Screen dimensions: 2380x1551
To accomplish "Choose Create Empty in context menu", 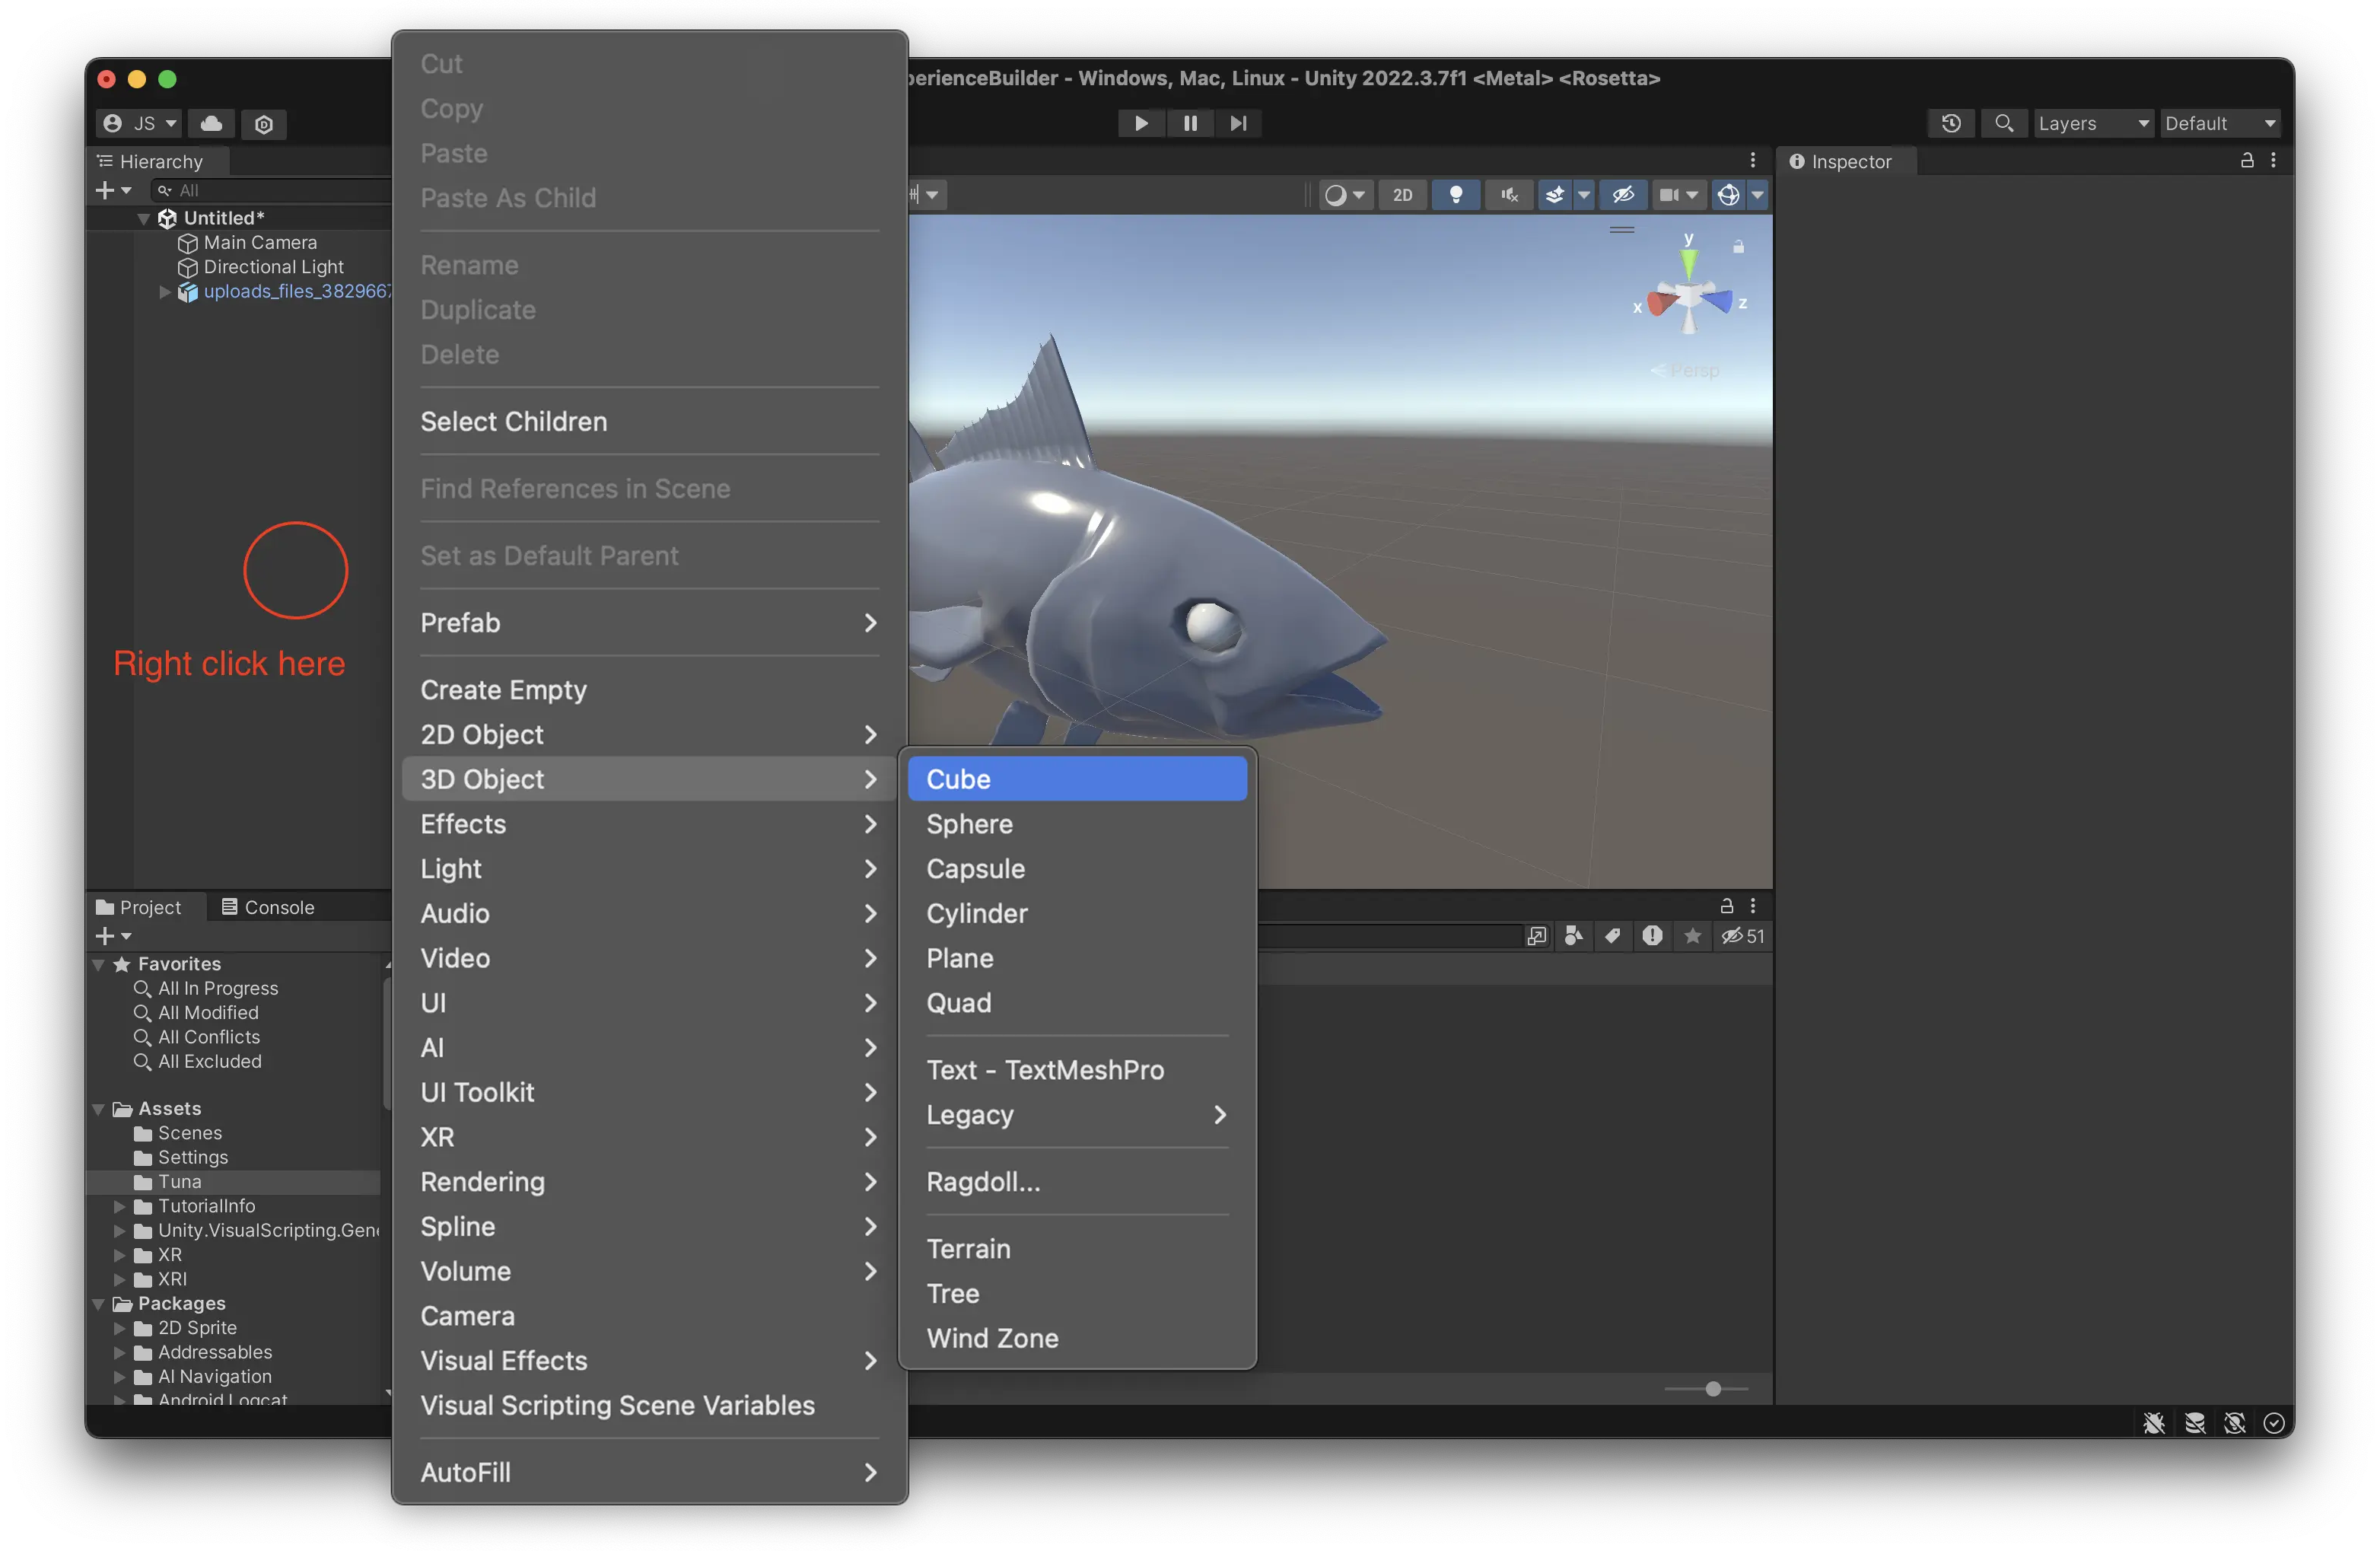I will (x=503, y=690).
